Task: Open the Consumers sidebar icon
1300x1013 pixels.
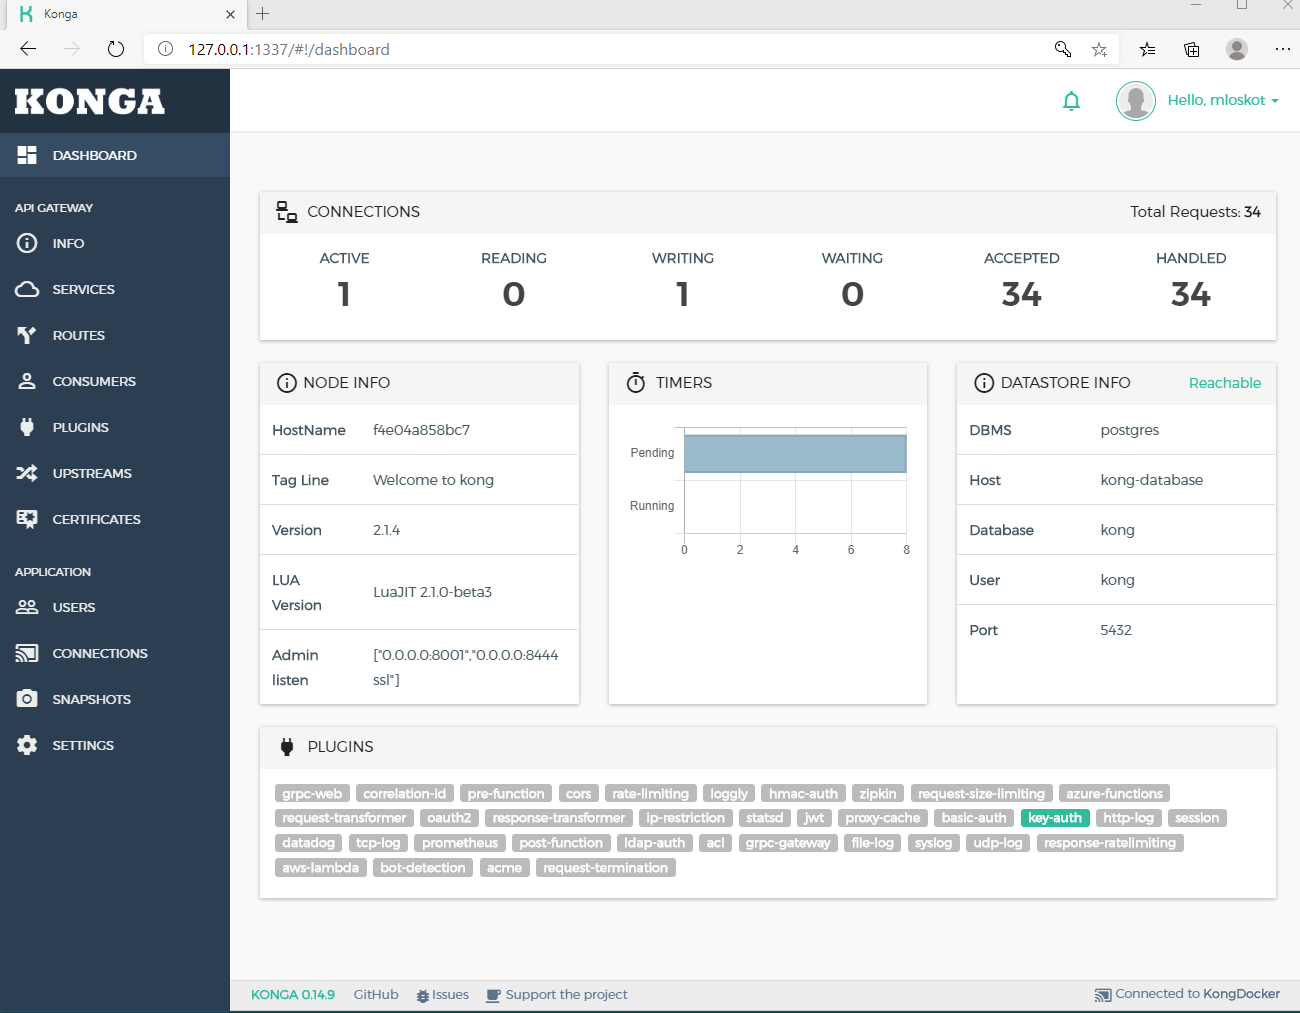Action: point(28,381)
